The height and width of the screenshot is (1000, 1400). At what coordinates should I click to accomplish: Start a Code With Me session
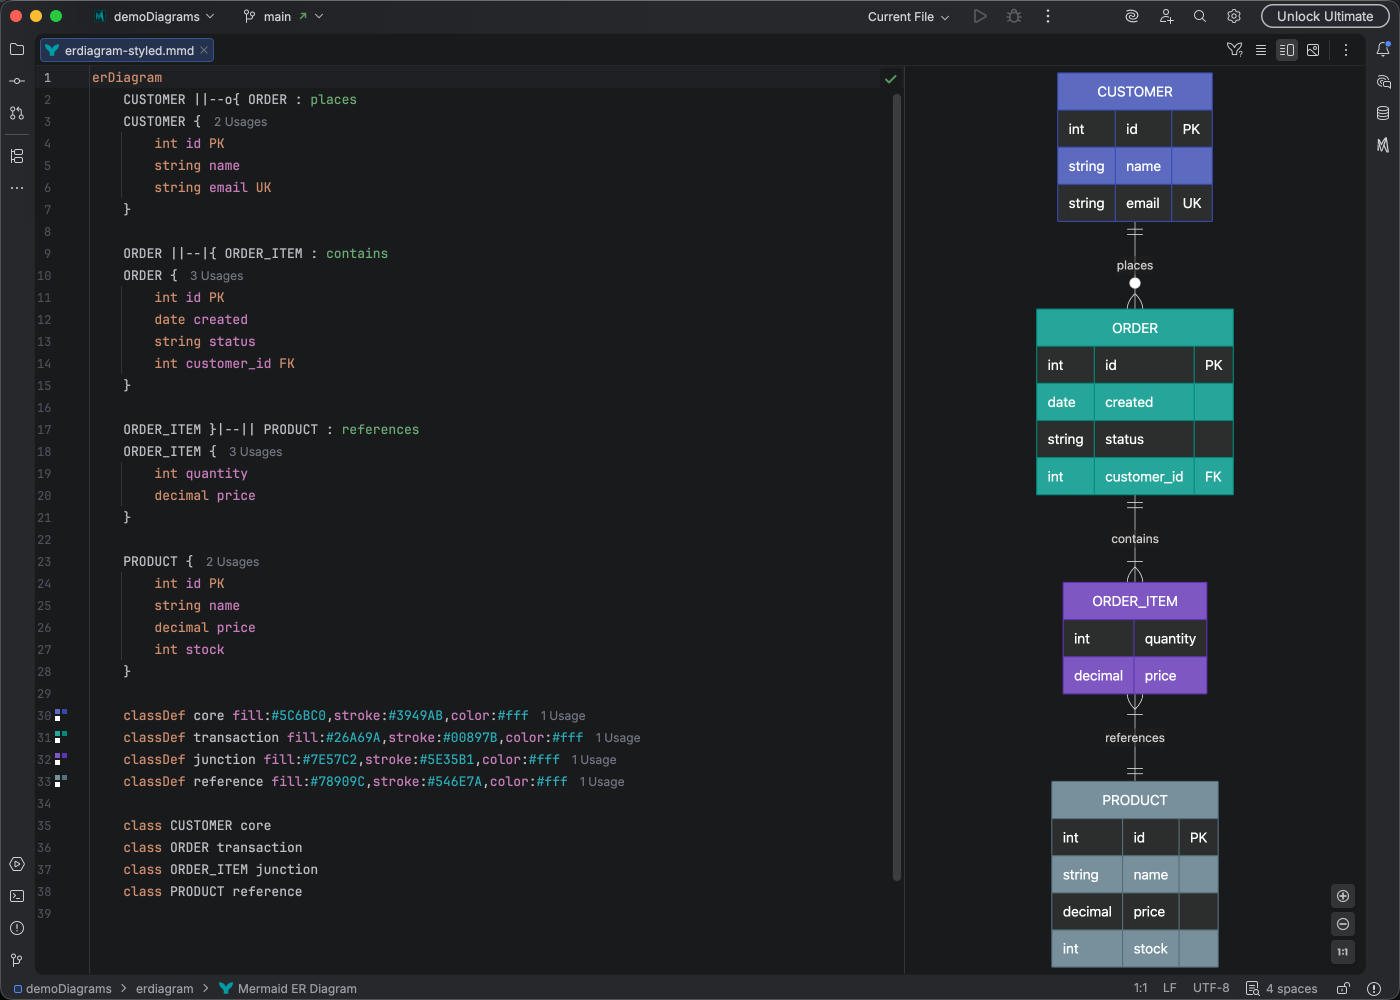pyautogui.click(x=1166, y=16)
